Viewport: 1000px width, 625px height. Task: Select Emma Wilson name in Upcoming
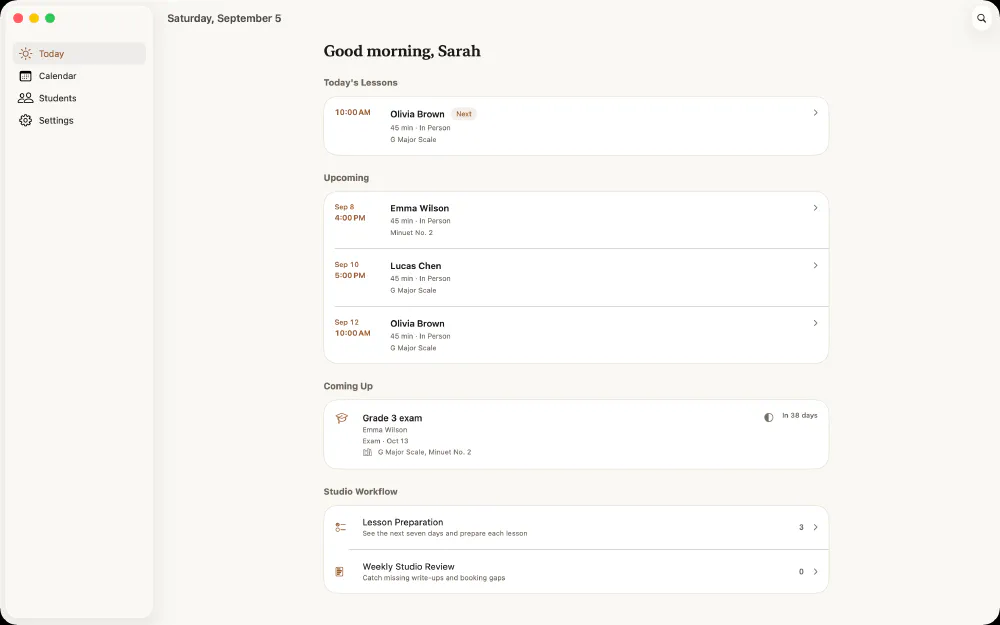pos(420,209)
